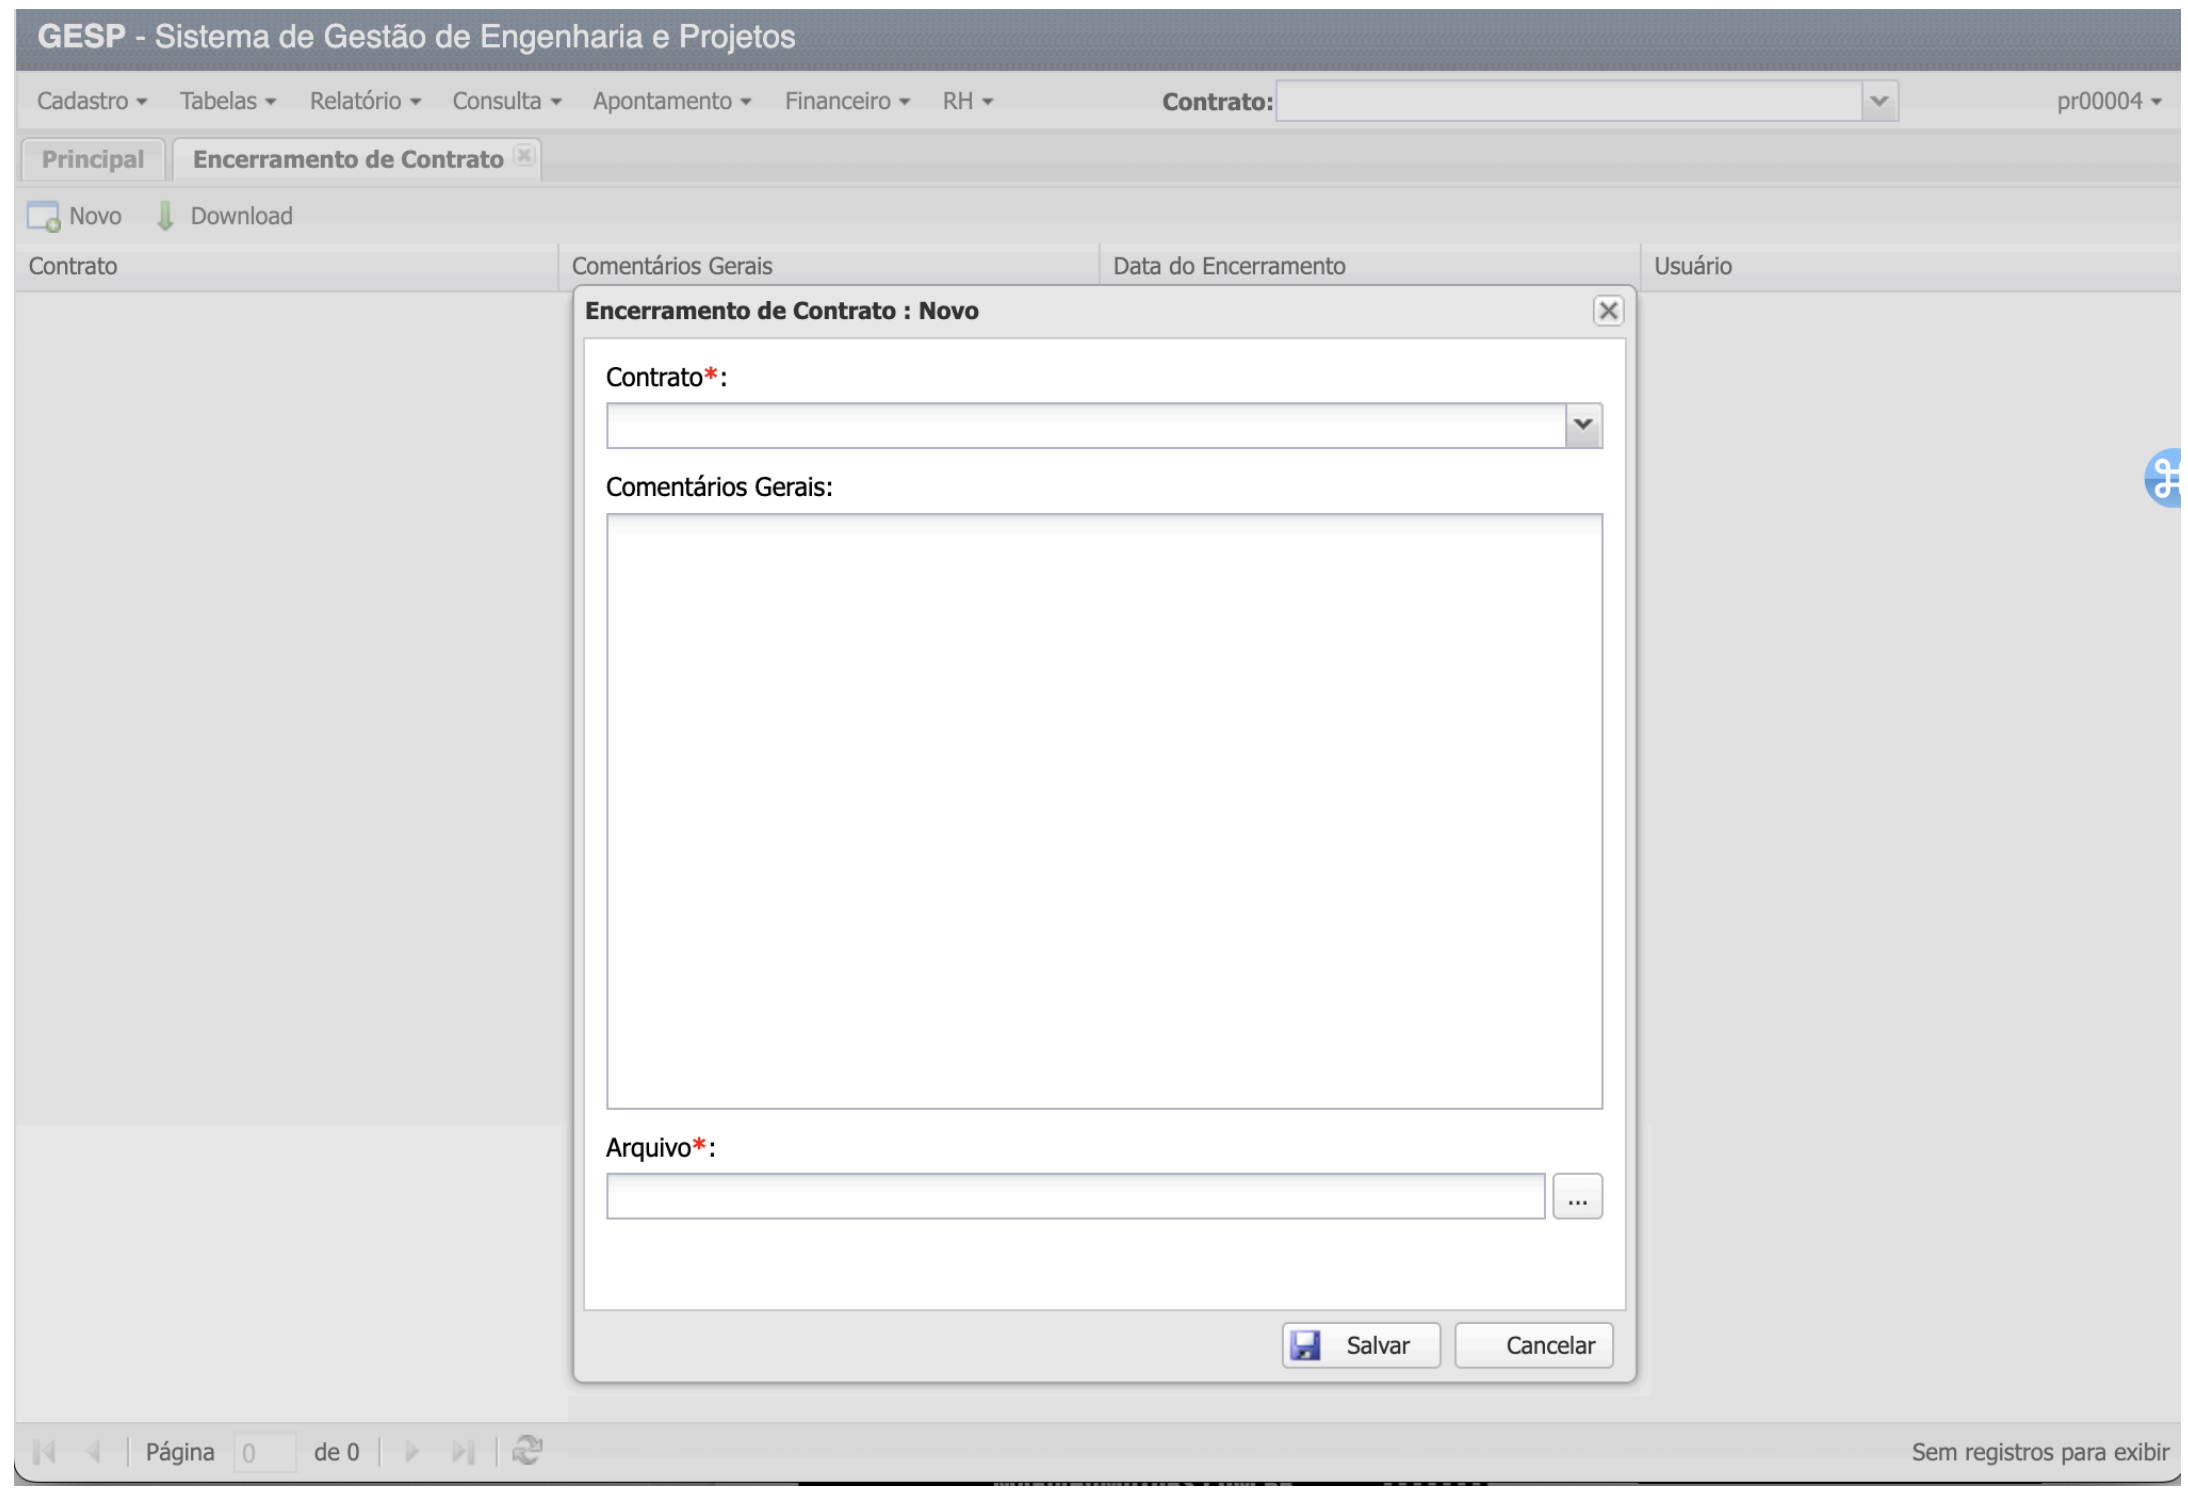
Task: Click the Cancelar button
Action: click(1533, 1345)
